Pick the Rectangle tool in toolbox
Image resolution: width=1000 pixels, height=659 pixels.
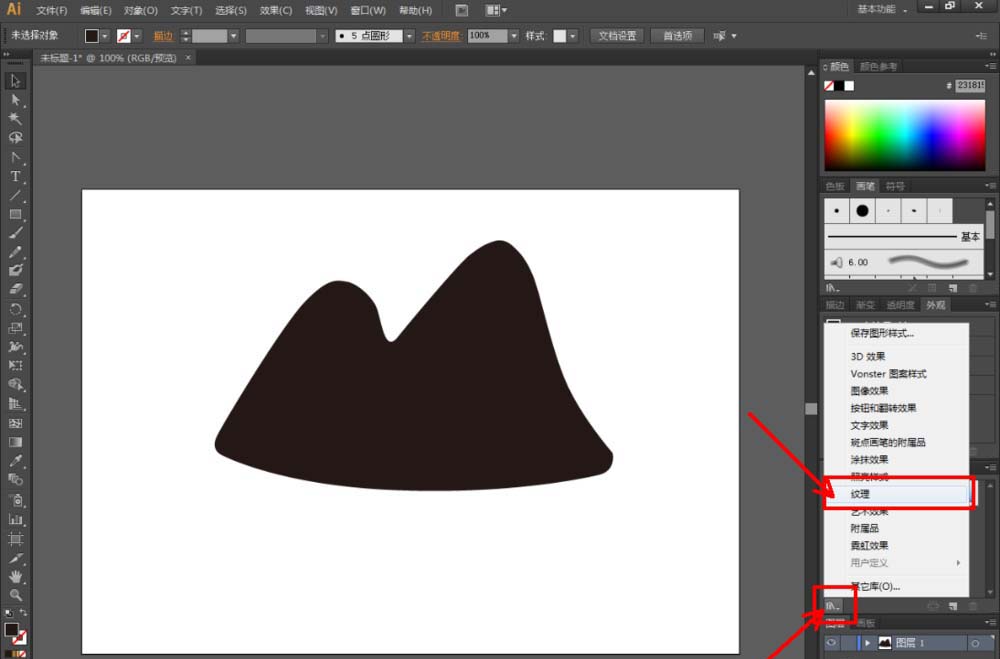[15, 214]
